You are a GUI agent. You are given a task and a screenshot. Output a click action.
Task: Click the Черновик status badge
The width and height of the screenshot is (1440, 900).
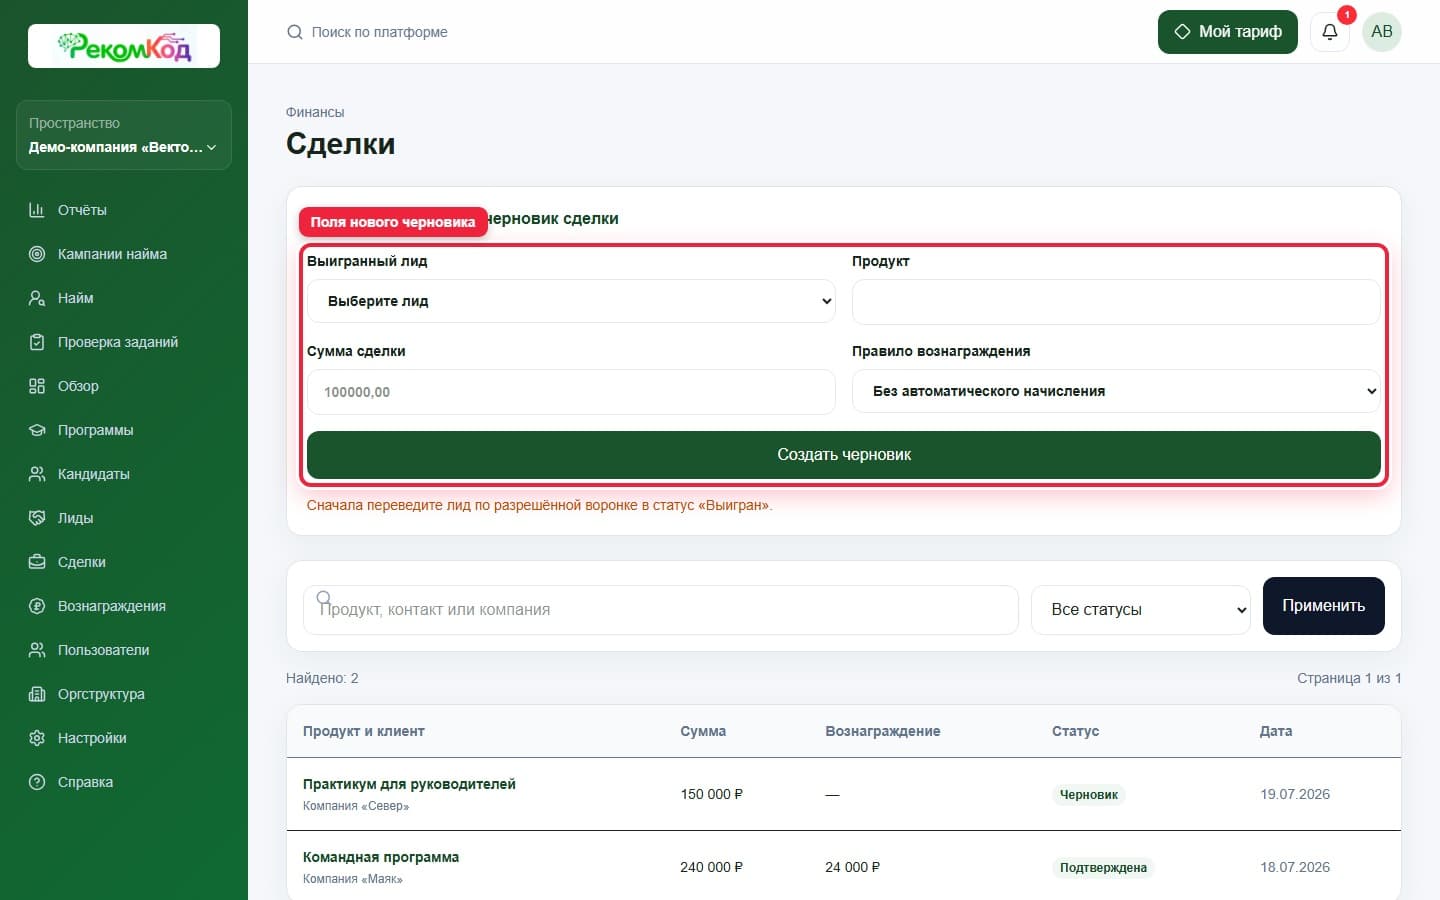(x=1089, y=795)
